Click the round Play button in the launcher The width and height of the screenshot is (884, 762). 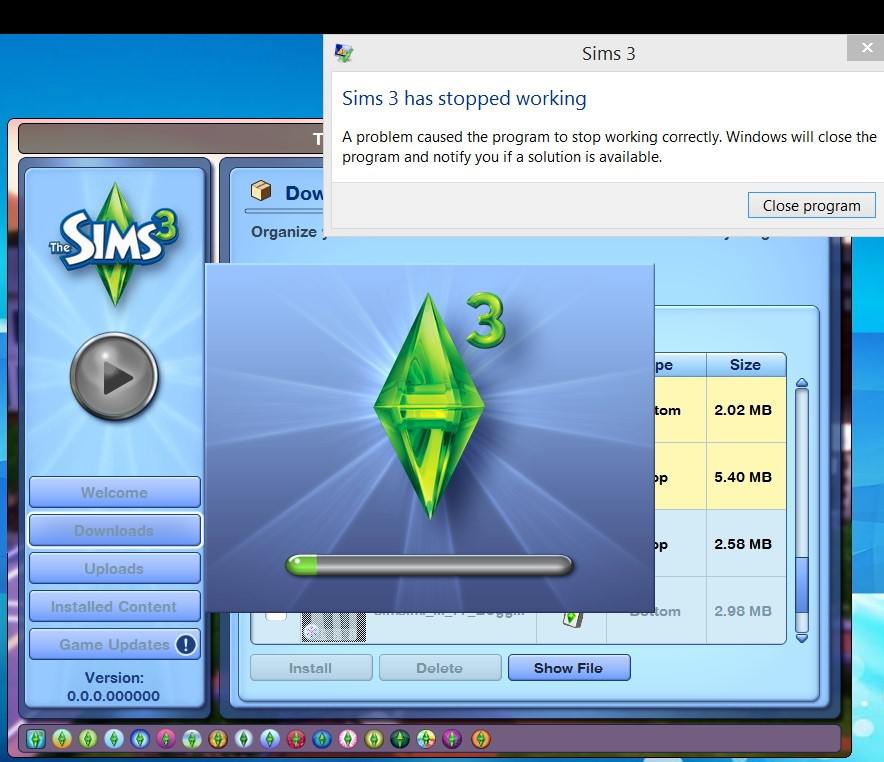tap(114, 376)
